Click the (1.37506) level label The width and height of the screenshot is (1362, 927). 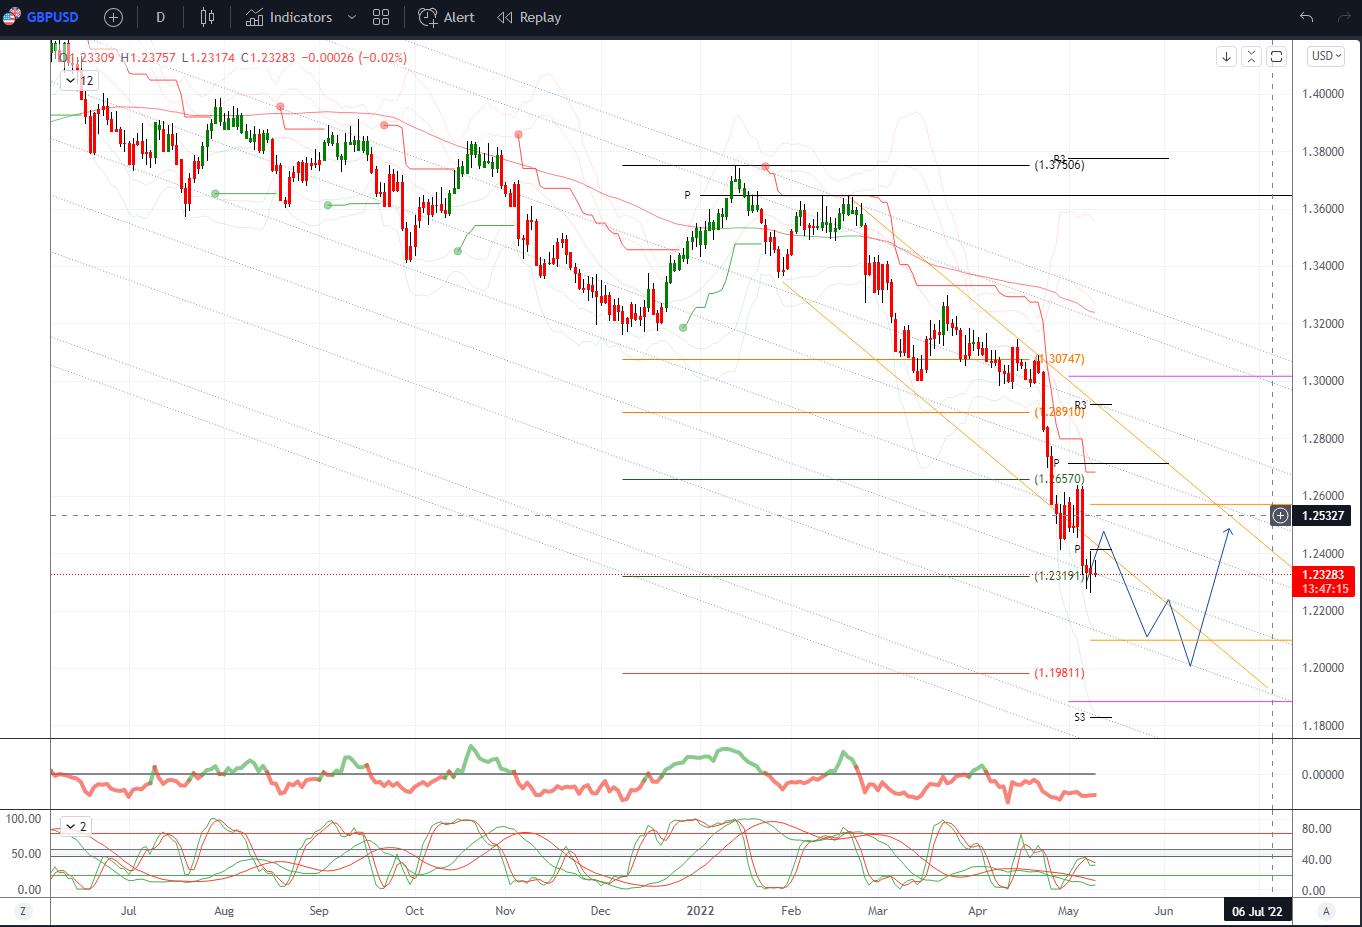tap(1059, 165)
